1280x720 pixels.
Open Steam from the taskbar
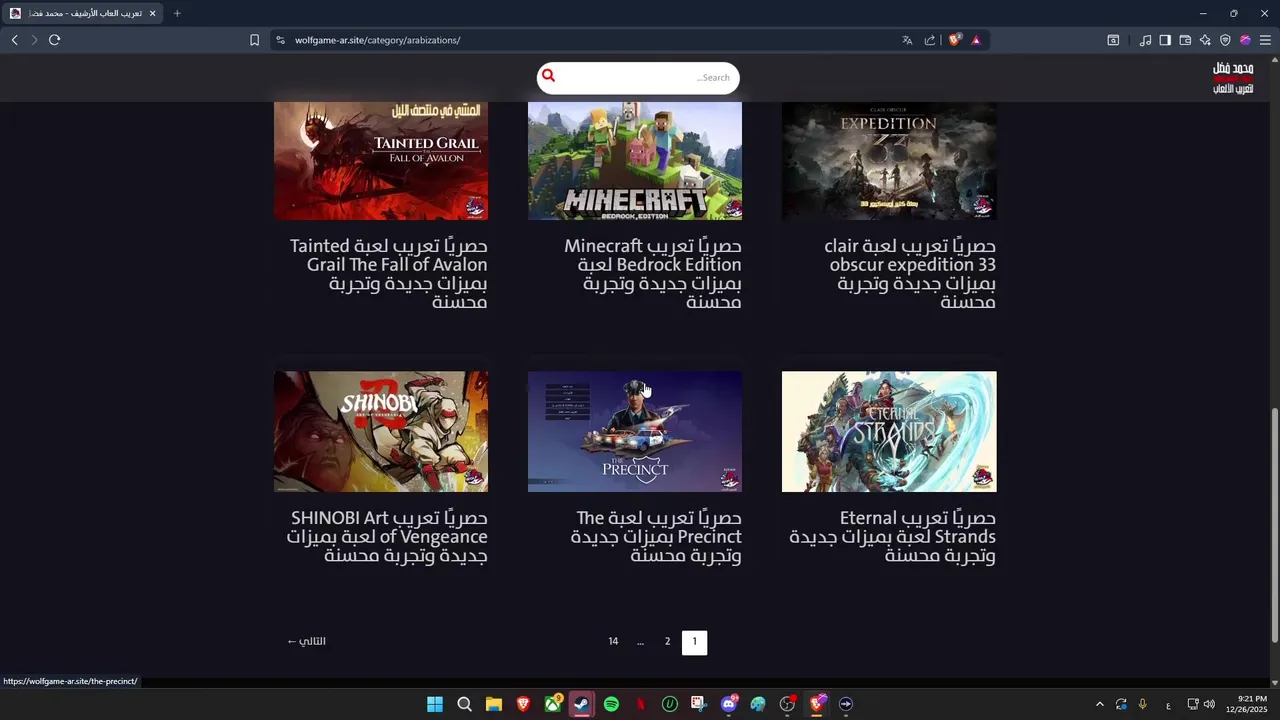tap(581, 704)
